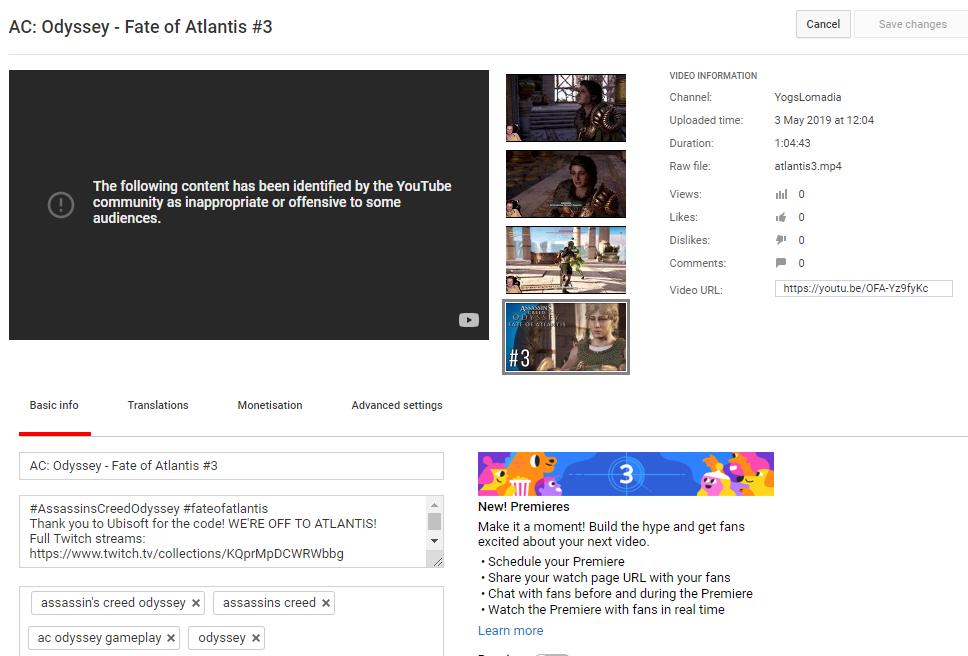
Task: Click the "ac odyssey gameplay" tag text
Action: [x=99, y=638]
